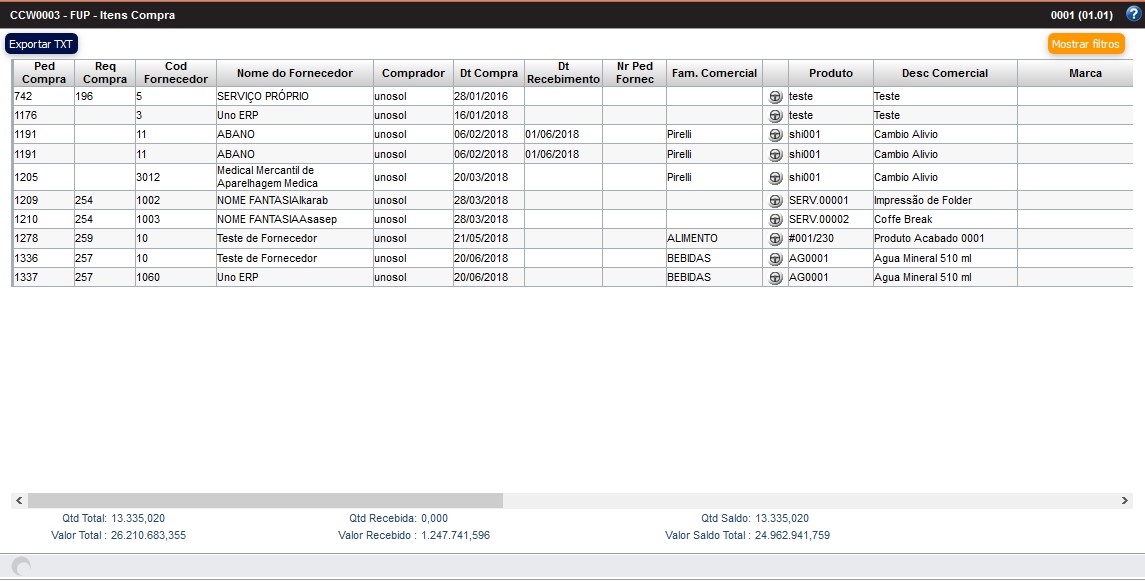Click the item icon beside product #001/230
Viewport: 1145px width, 581px height.
pyautogui.click(x=775, y=239)
